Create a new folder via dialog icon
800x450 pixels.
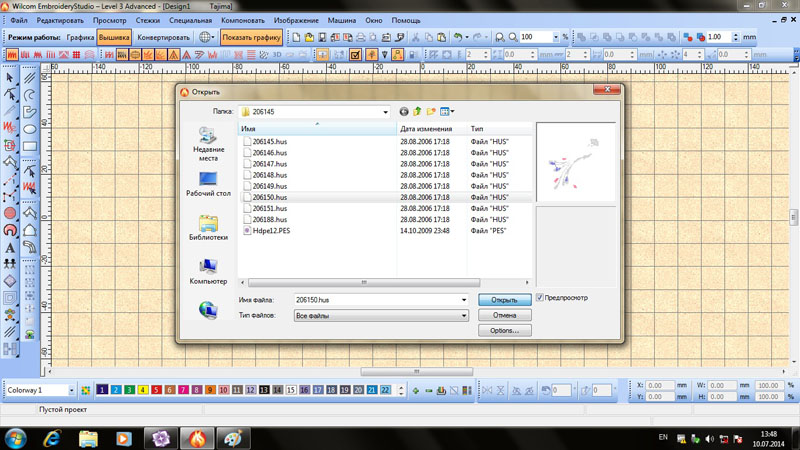pyautogui.click(x=432, y=112)
